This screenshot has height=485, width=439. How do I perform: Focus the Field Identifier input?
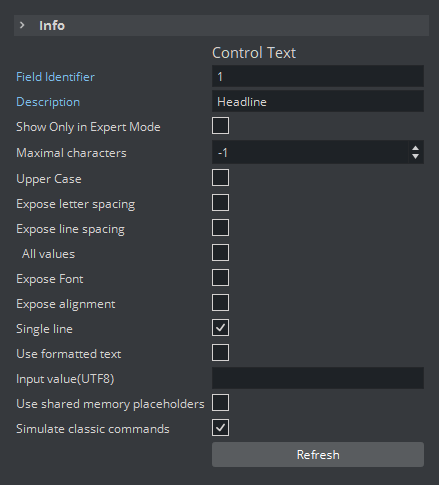pyautogui.click(x=318, y=76)
